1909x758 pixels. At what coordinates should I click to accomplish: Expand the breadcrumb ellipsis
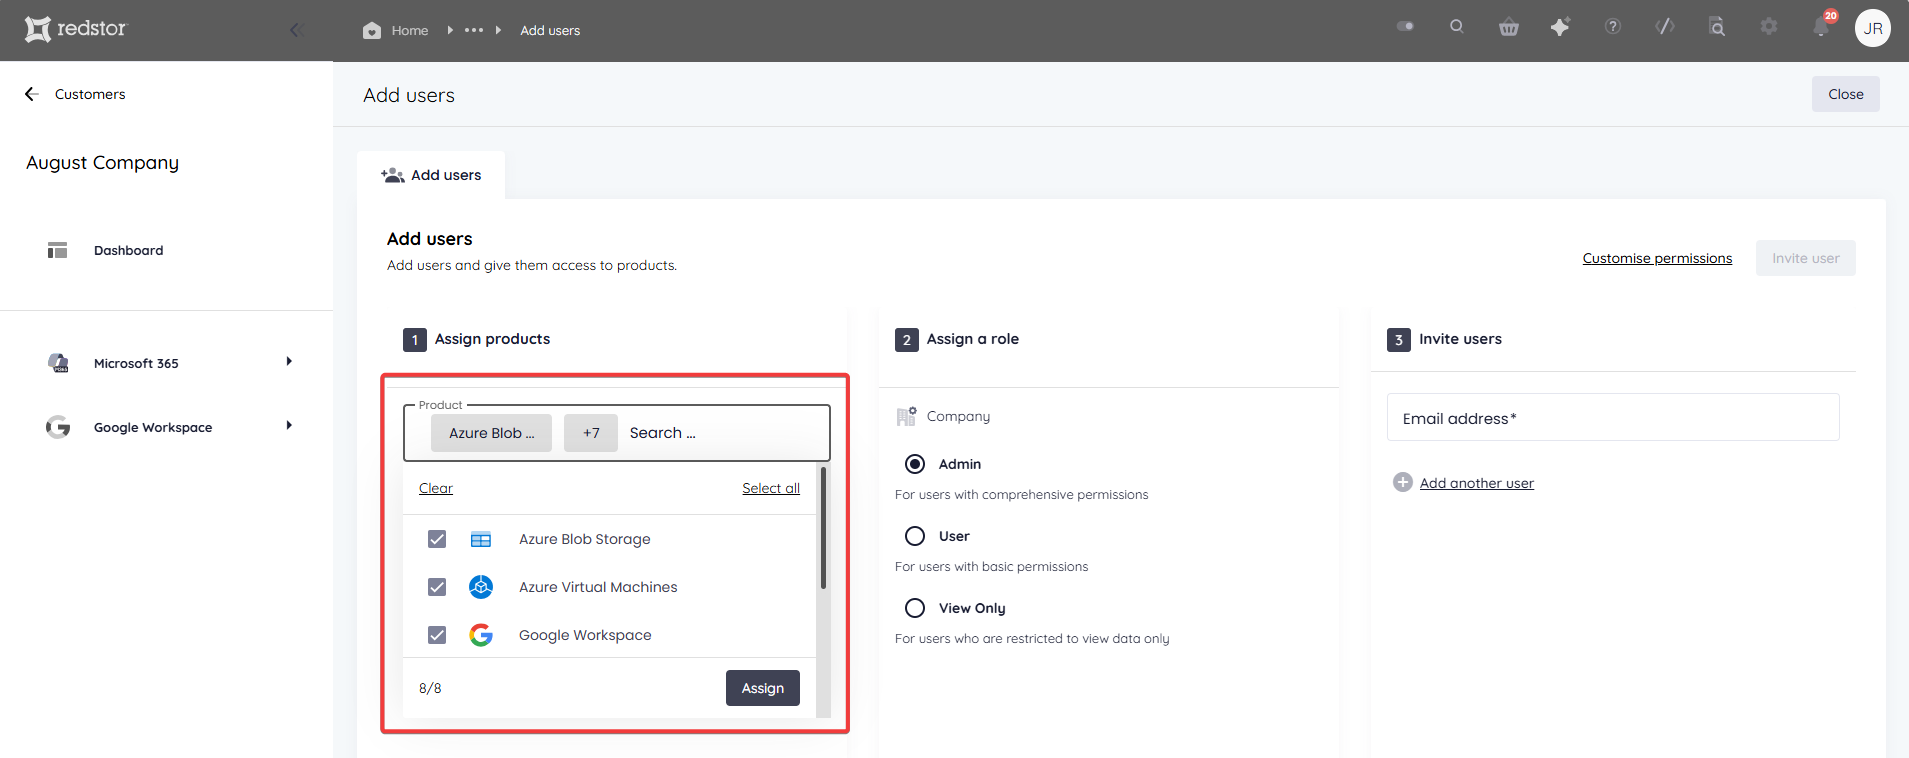point(474,30)
